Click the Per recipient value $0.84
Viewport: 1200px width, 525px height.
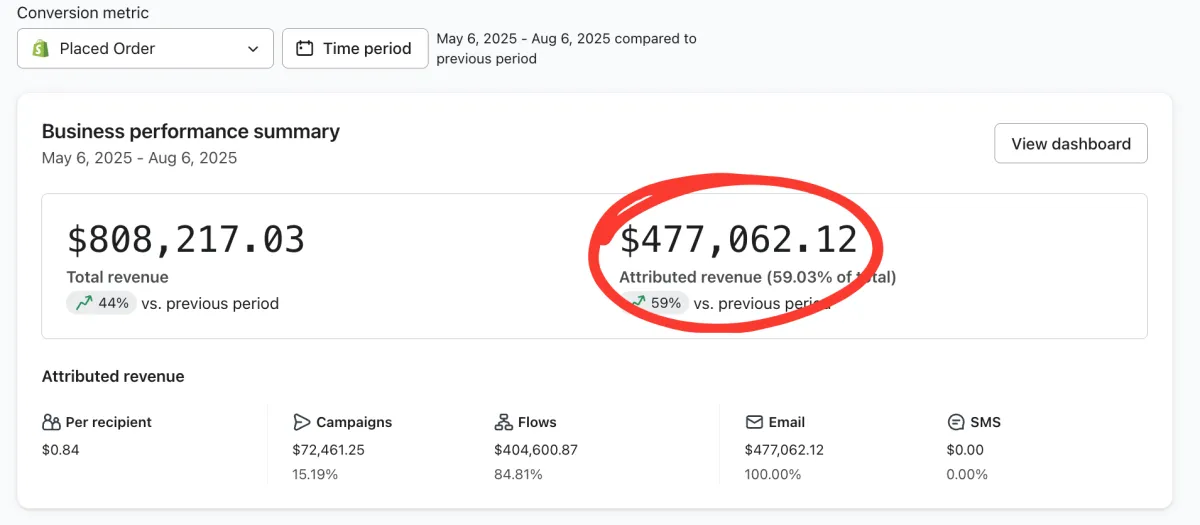click(60, 450)
